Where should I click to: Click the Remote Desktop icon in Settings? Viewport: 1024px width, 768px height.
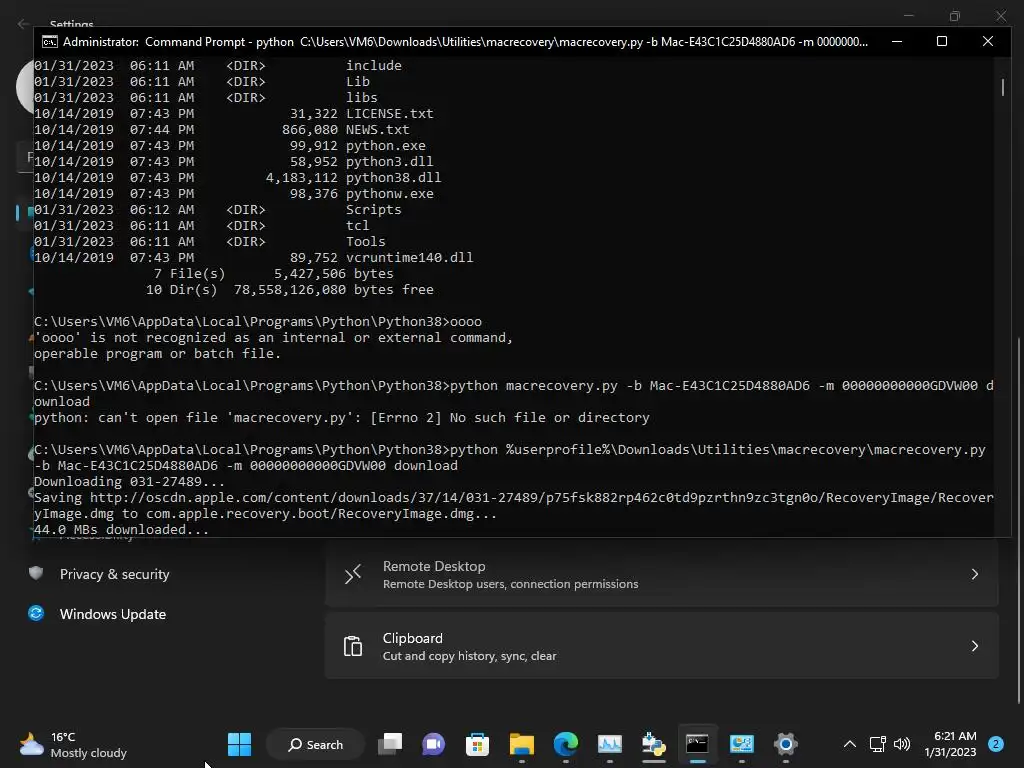353,574
